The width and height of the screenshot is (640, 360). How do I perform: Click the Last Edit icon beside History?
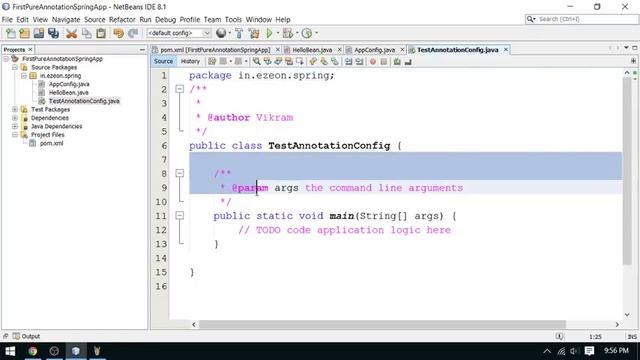click(212, 62)
